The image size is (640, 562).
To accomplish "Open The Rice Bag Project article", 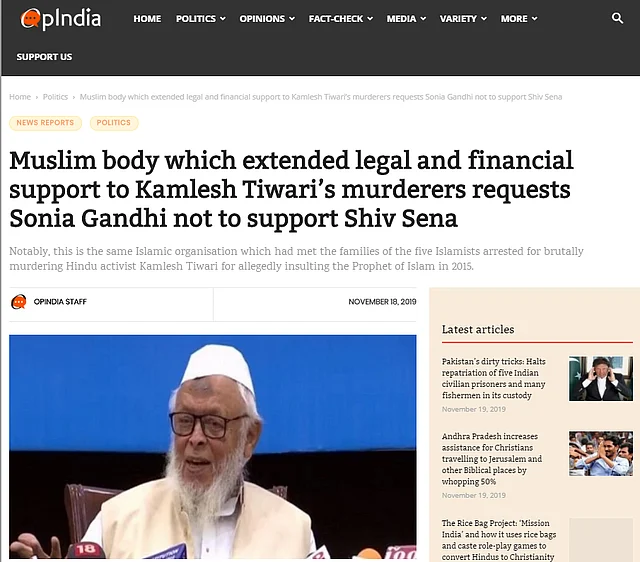I will pos(499,540).
